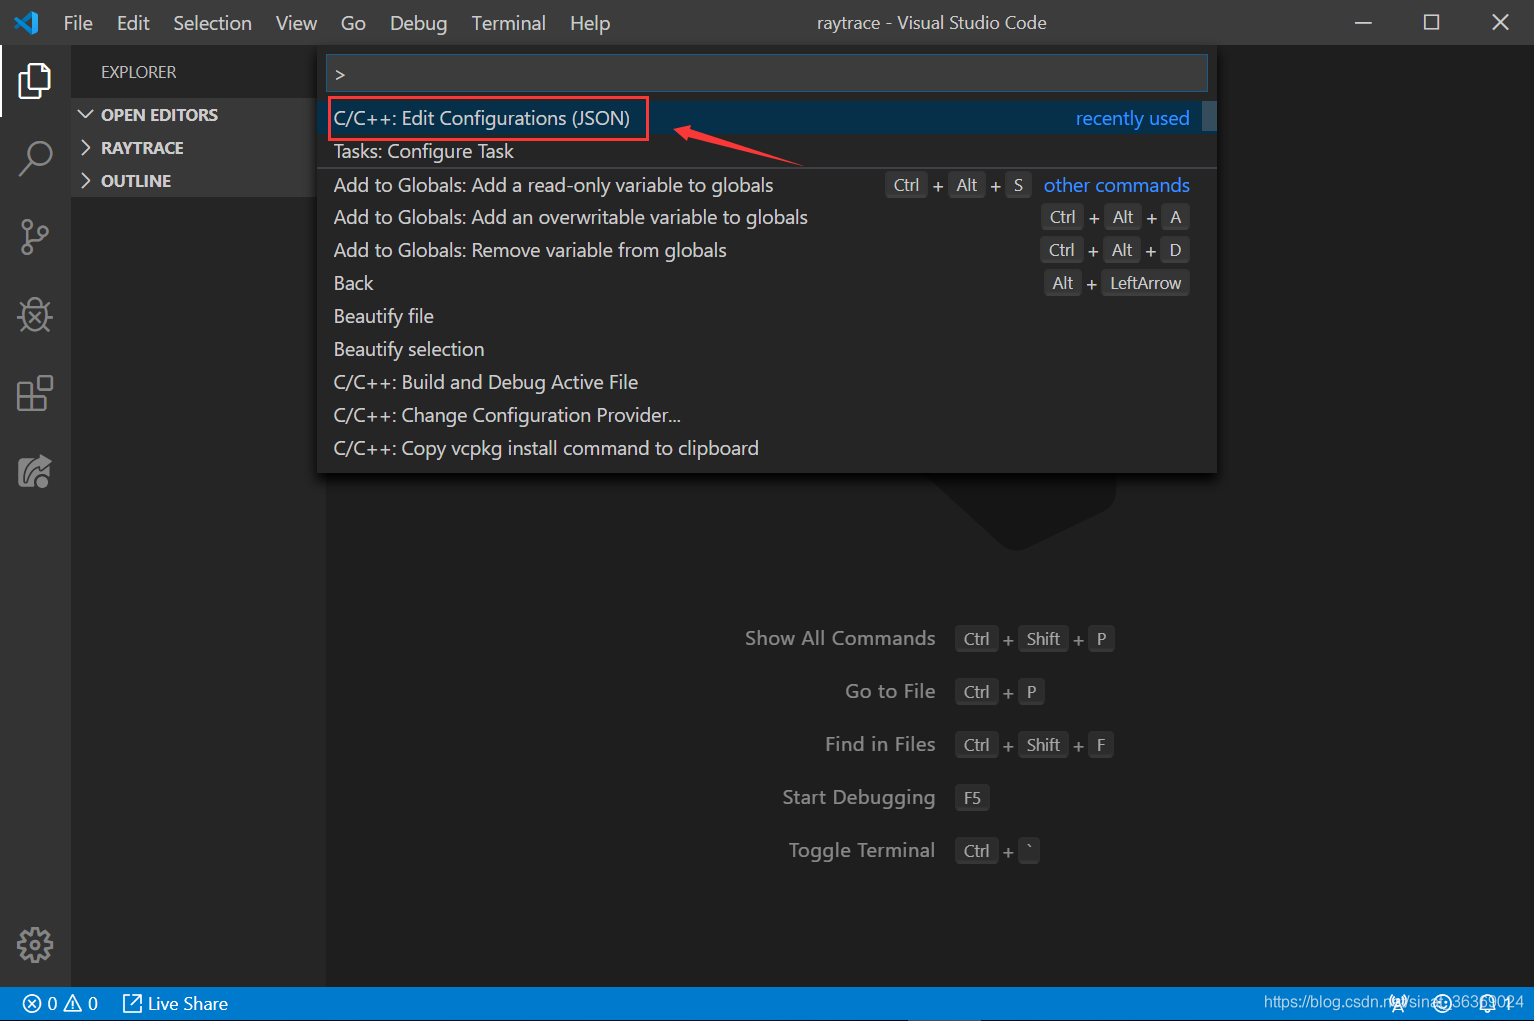
Task: Open the Extensions view icon
Action: coord(35,393)
